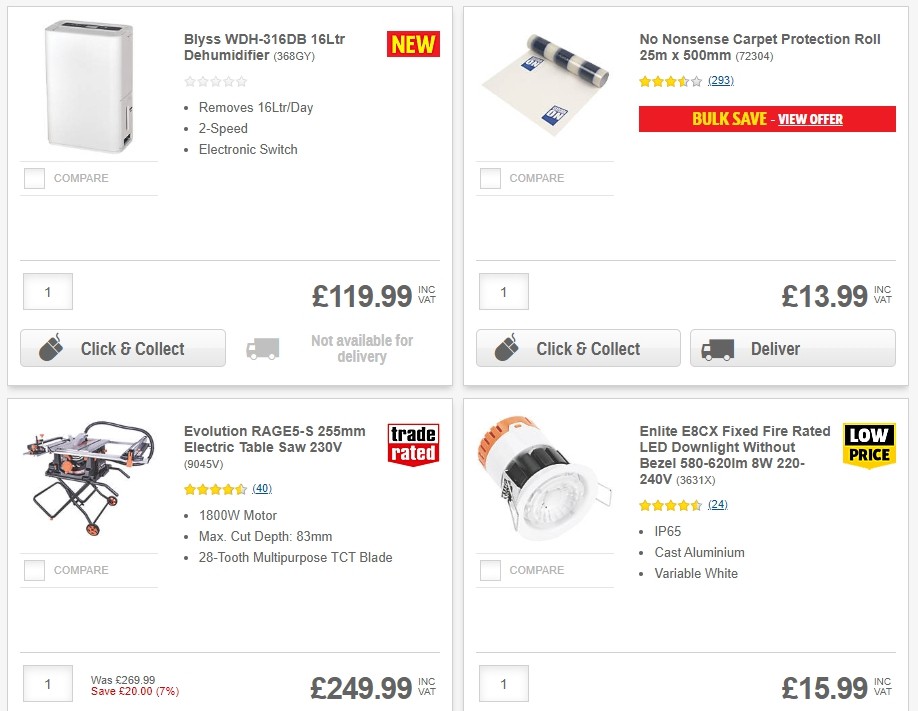Click the empty star rating under the dehumidifier title
The height and width of the screenshot is (711, 918).
tap(215, 81)
